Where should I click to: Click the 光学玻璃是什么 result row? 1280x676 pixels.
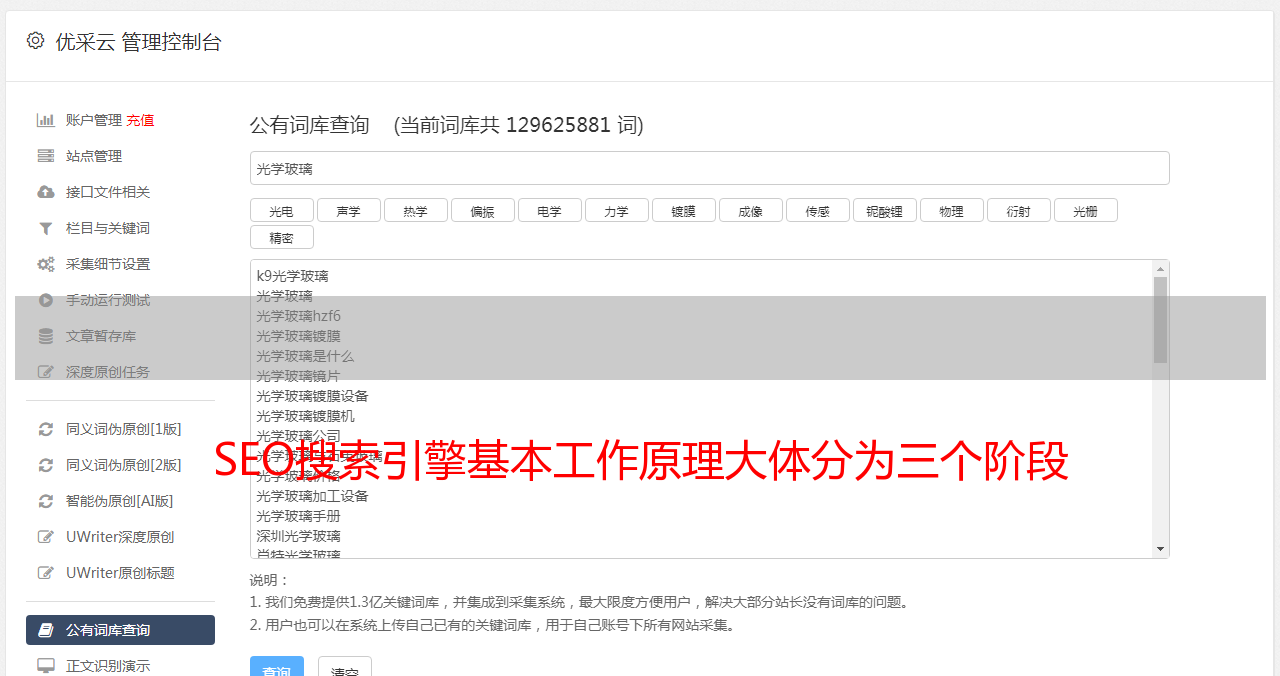[x=305, y=356]
